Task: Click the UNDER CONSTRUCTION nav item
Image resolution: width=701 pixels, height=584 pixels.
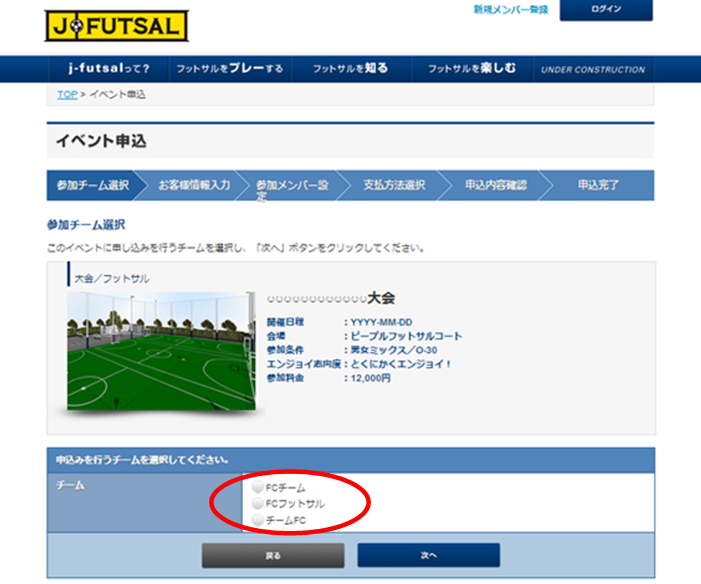Action: click(x=593, y=70)
